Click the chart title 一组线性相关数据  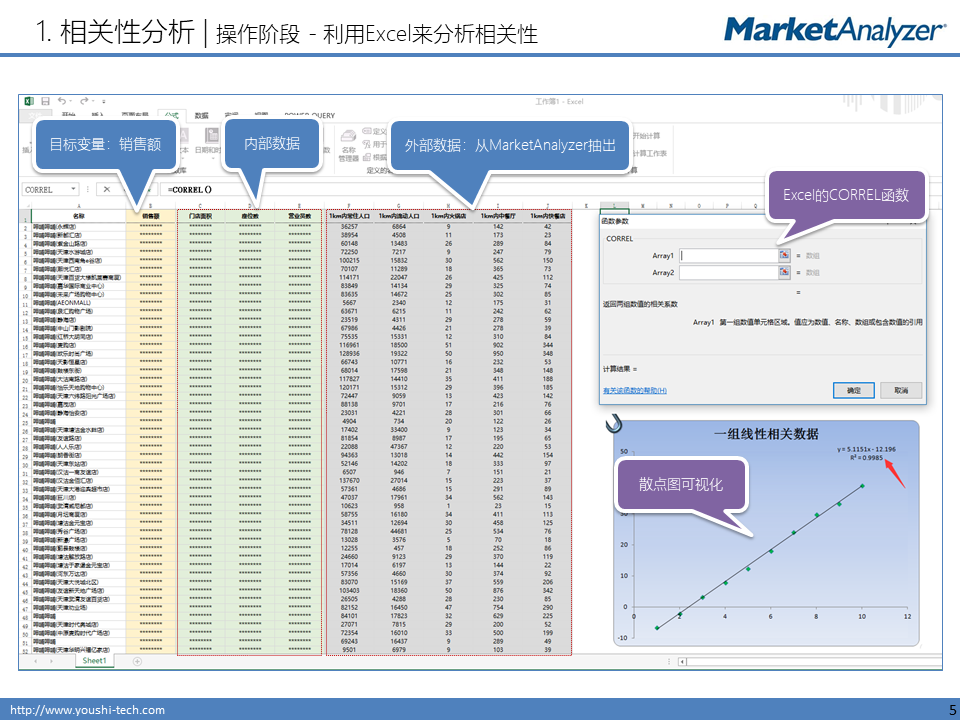pyautogui.click(x=766, y=434)
